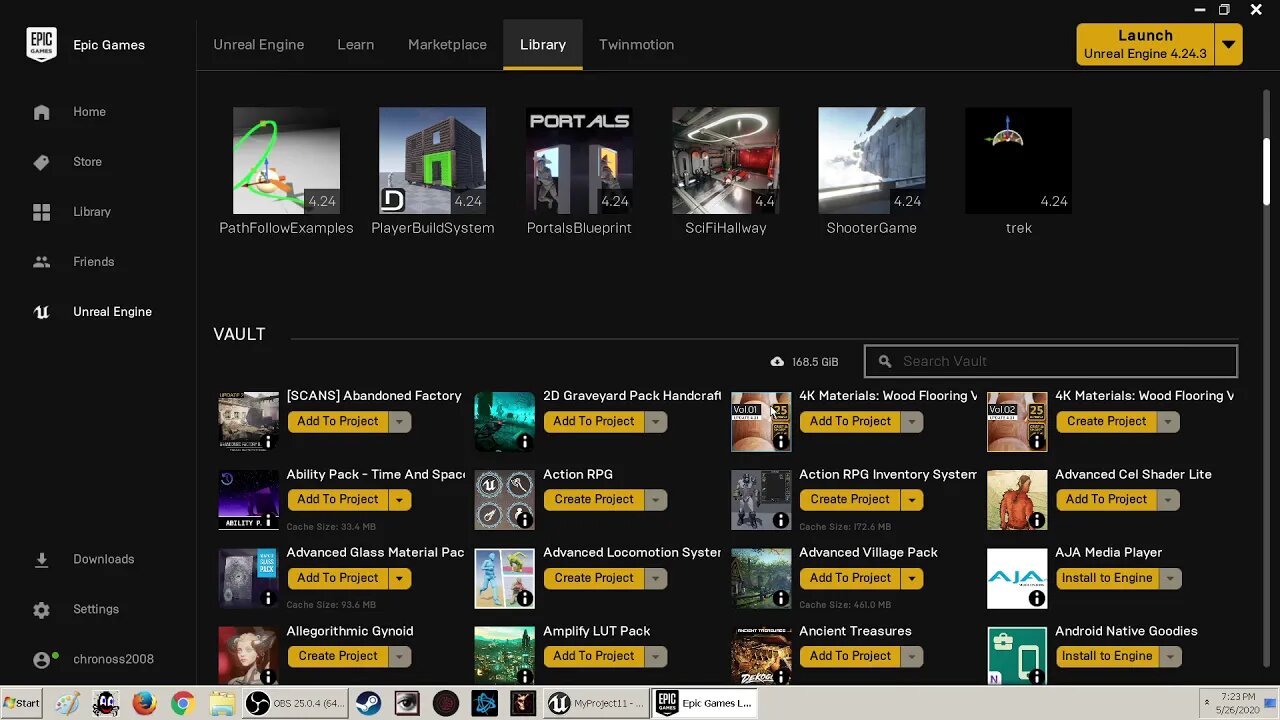Open the Start menu
1280x720 pixels.
(x=22, y=703)
